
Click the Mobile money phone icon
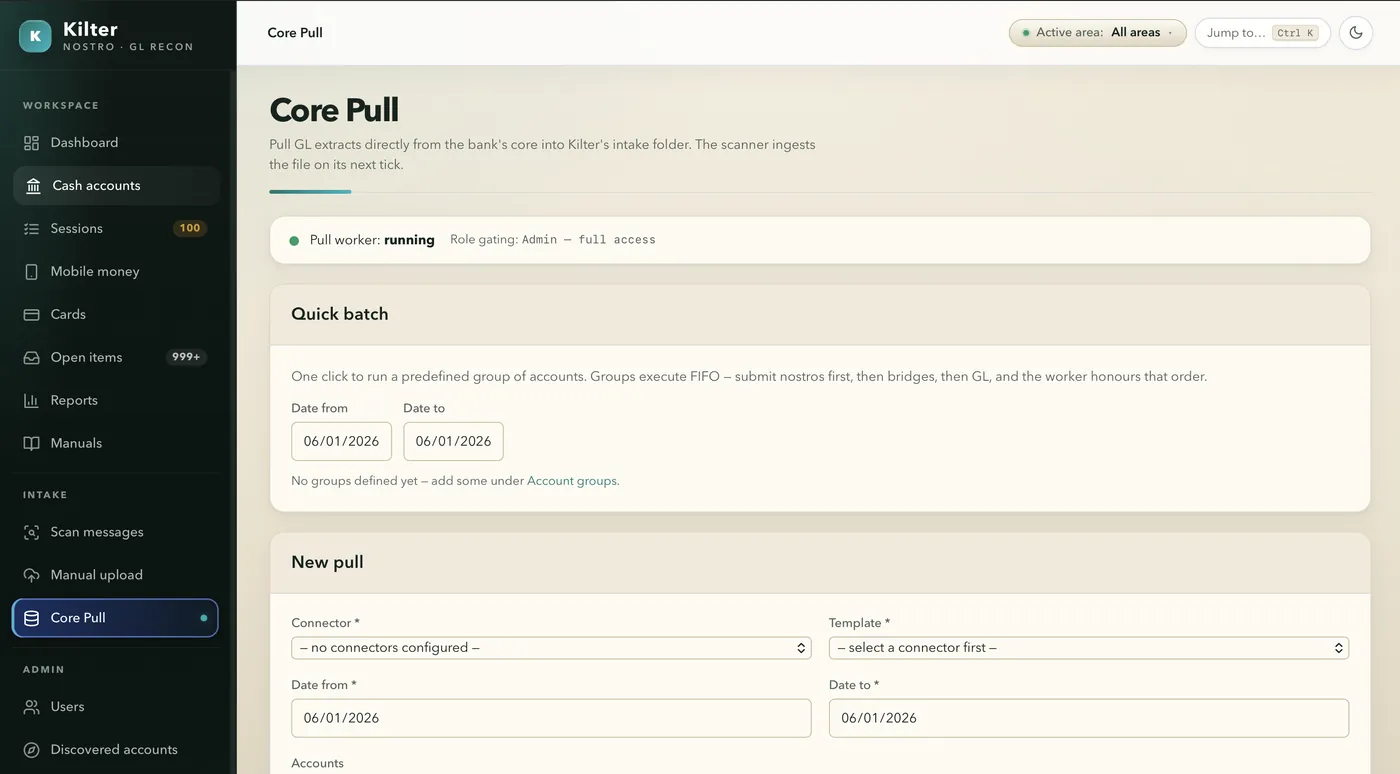32,272
